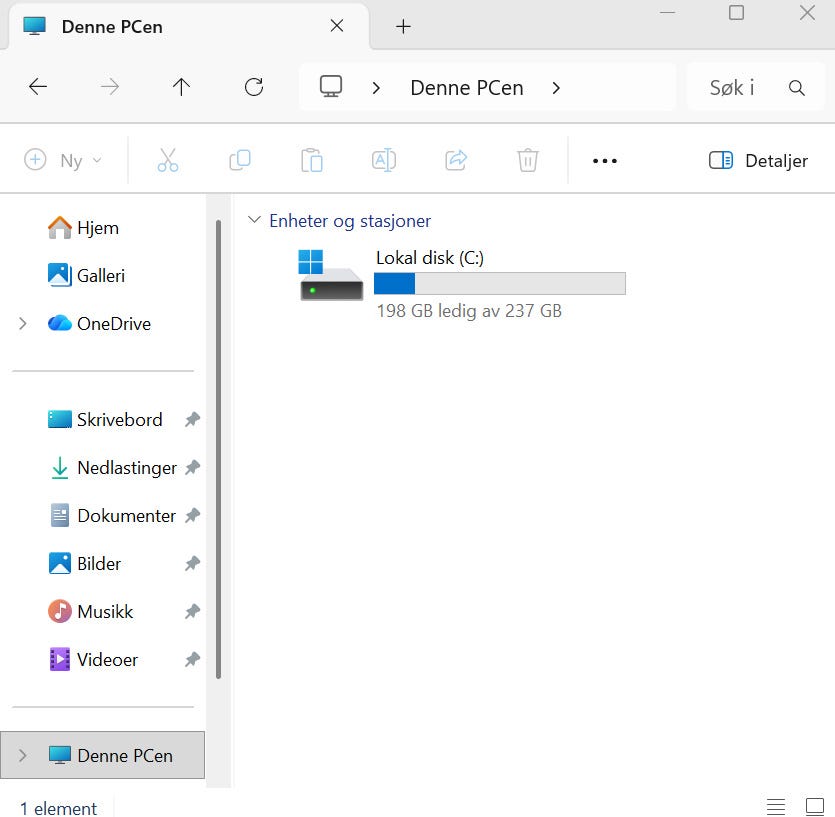The image size is (835, 817).
Task: Toggle the Detaljer details pane
Action: pyautogui.click(x=758, y=160)
